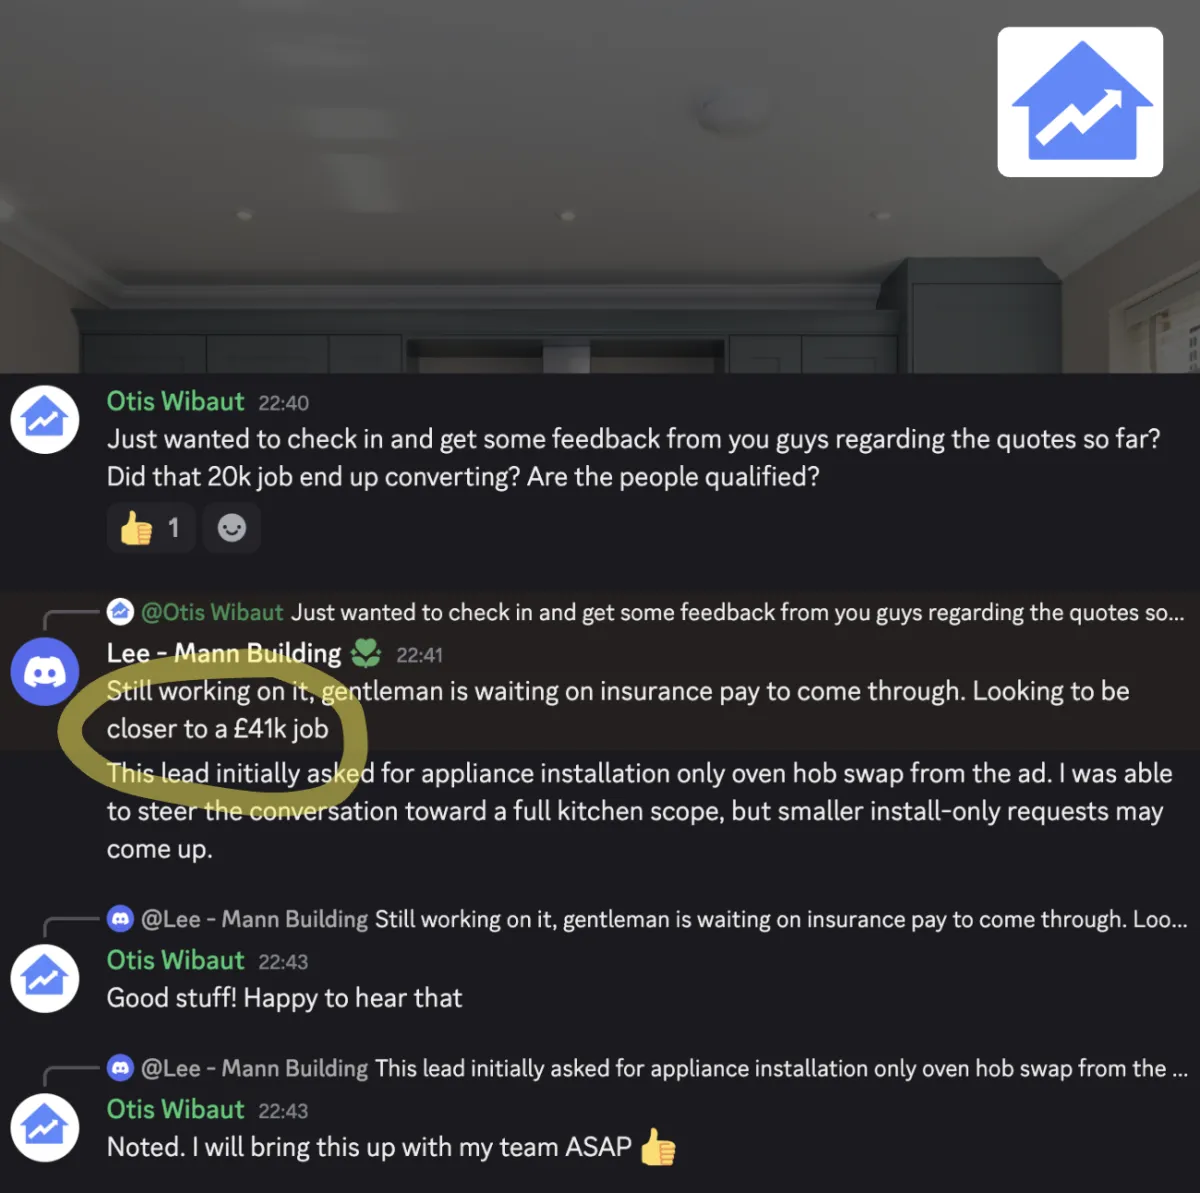Open Otis Wibaut avatar at 22:40 message
This screenshot has width=1200, height=1193.
[45, 419]
